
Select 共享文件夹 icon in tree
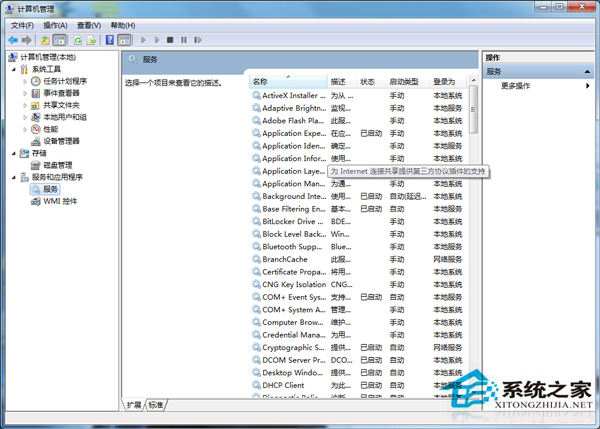pyautogui.click(x=36, y=105)
